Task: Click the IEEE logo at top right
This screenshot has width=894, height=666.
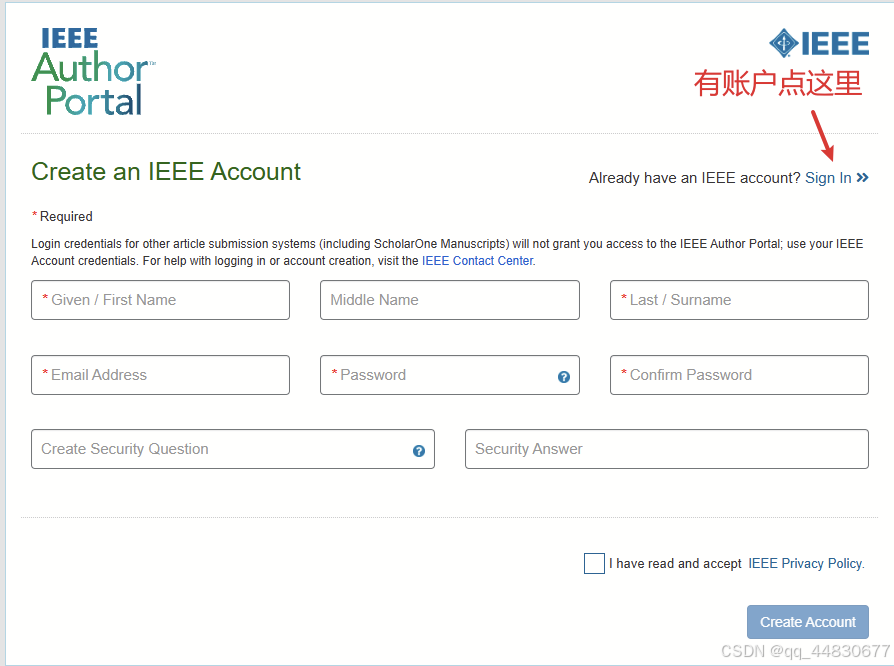Action: (819, 43)
